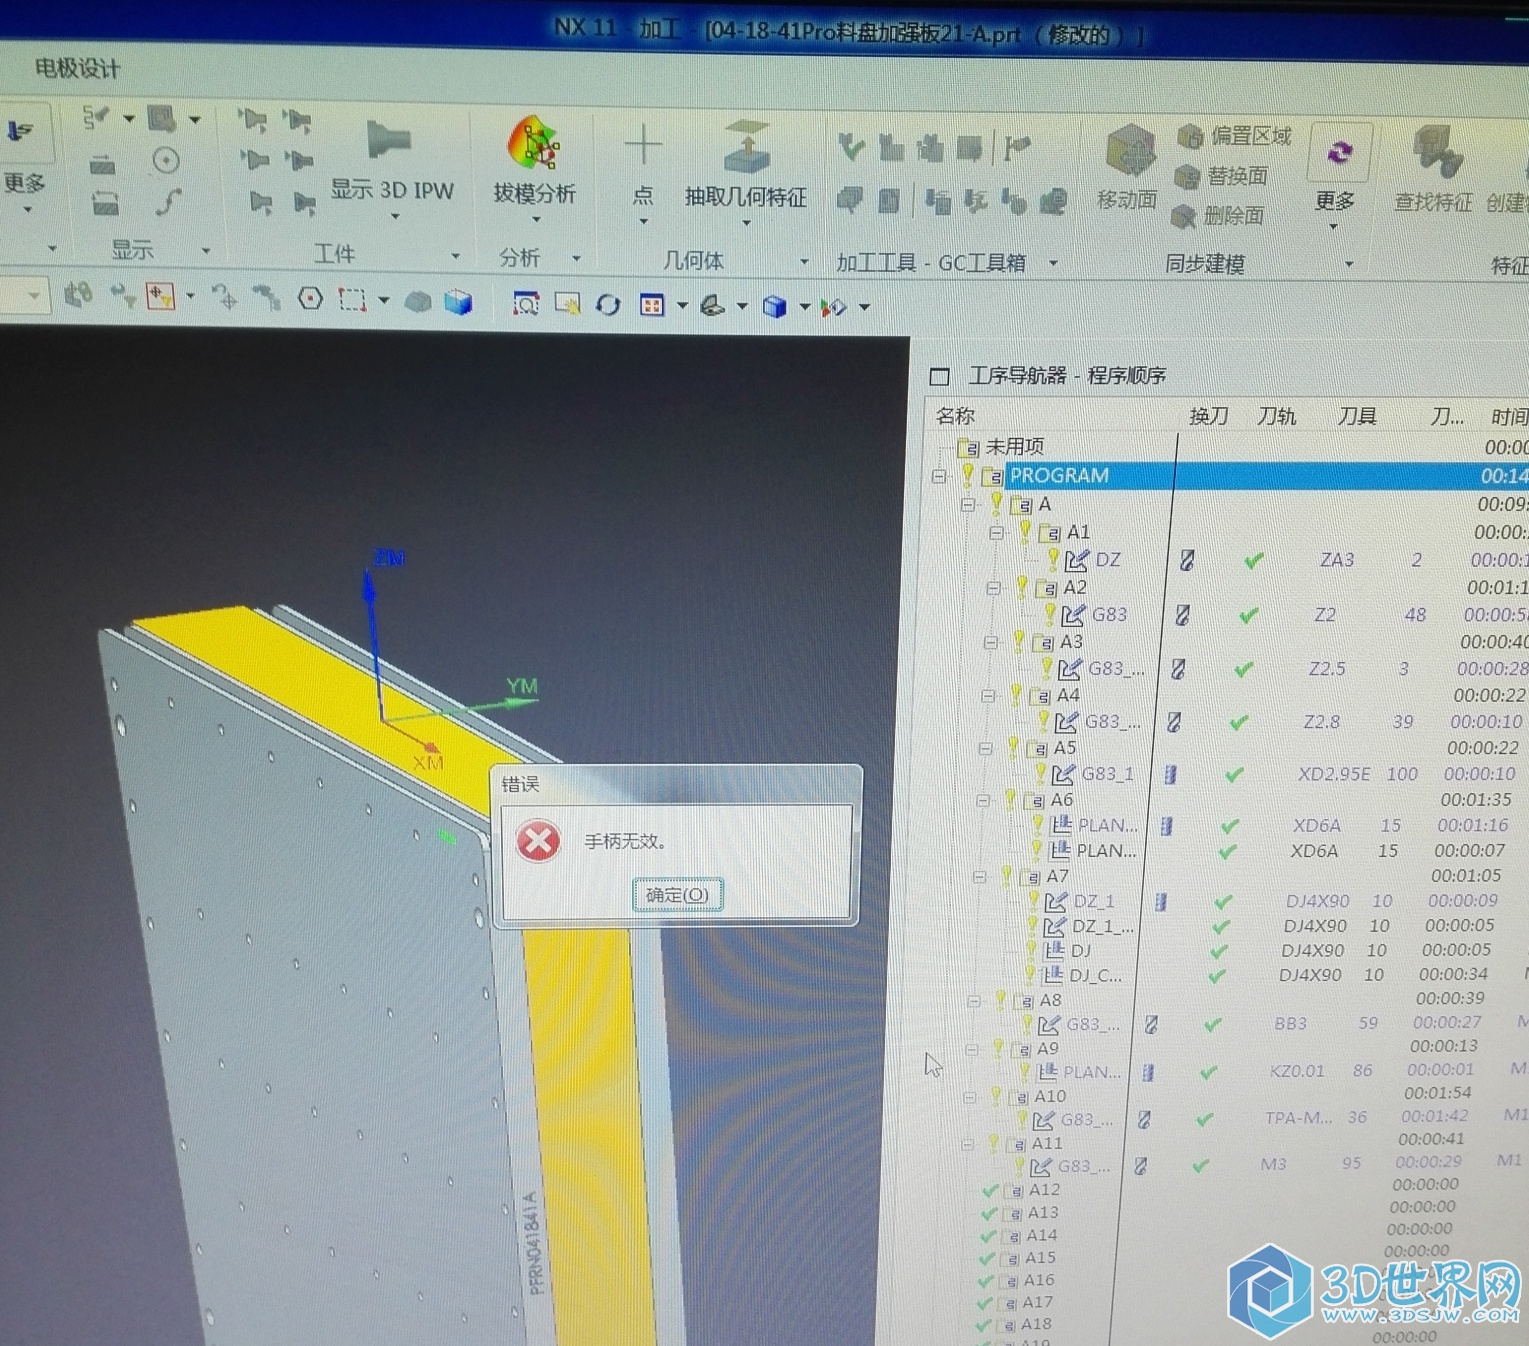The height and width of the screenshot is (1346, 1529).
Task: Click the tool cell 'ZA3'
Action: 1337,560
